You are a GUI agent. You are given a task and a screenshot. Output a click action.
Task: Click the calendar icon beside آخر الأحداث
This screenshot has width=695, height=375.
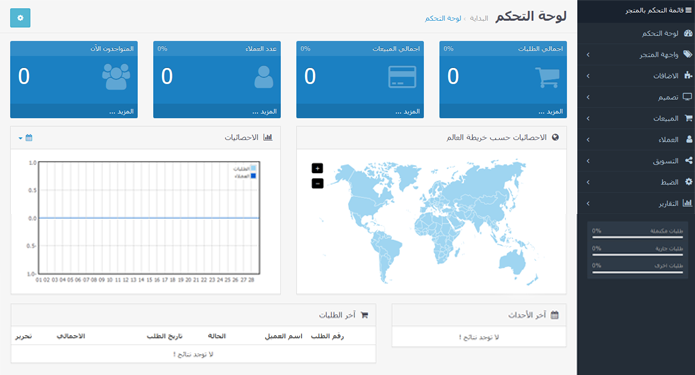pyautogui.click(x=554, y=315)
